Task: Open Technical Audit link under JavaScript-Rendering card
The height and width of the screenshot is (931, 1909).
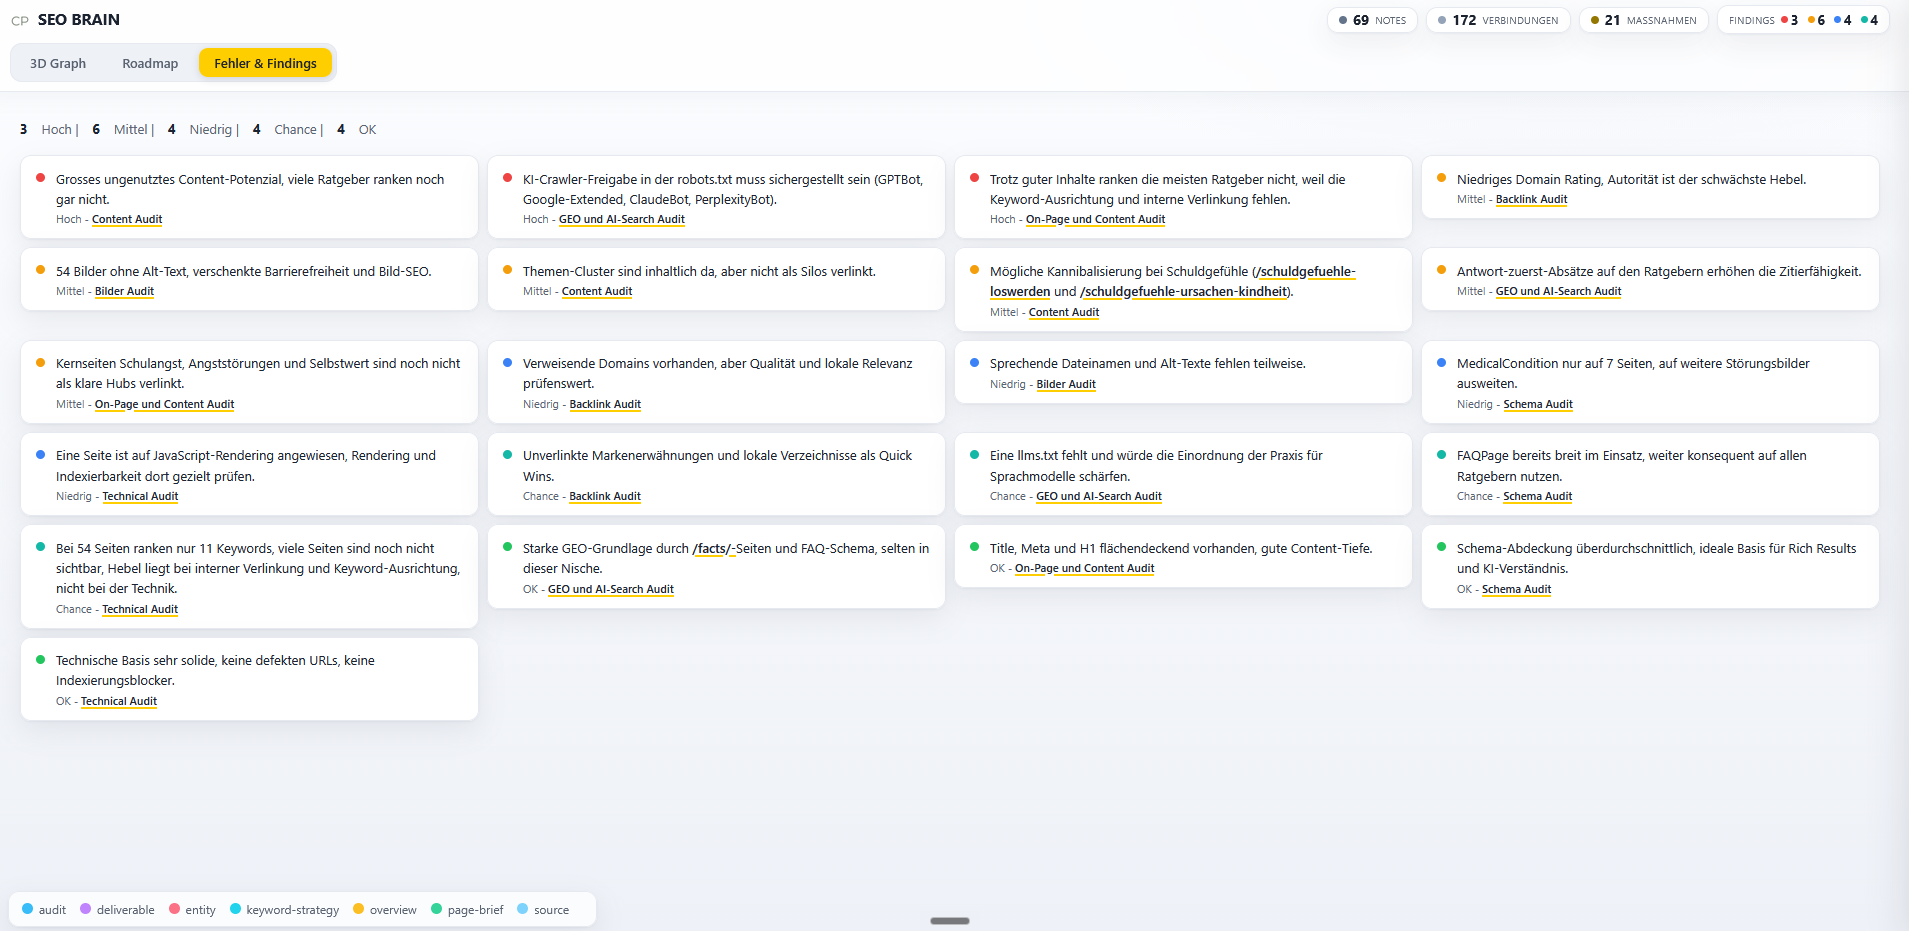Action: tap(140, 497)
